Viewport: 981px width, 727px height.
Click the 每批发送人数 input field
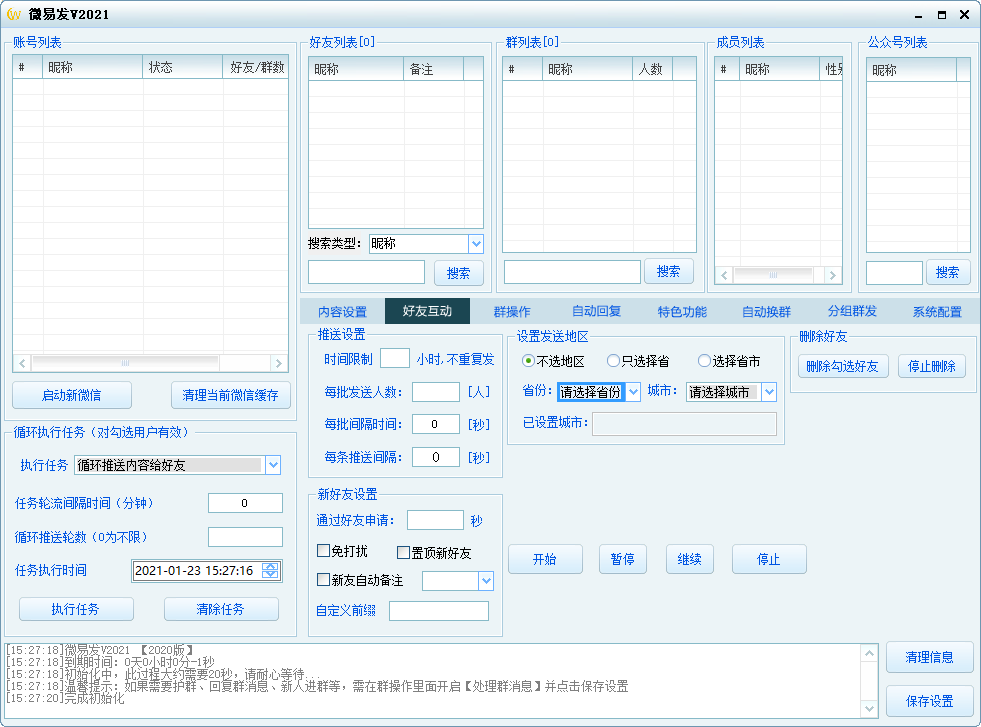pyautogui.click(x=436, y=392)
